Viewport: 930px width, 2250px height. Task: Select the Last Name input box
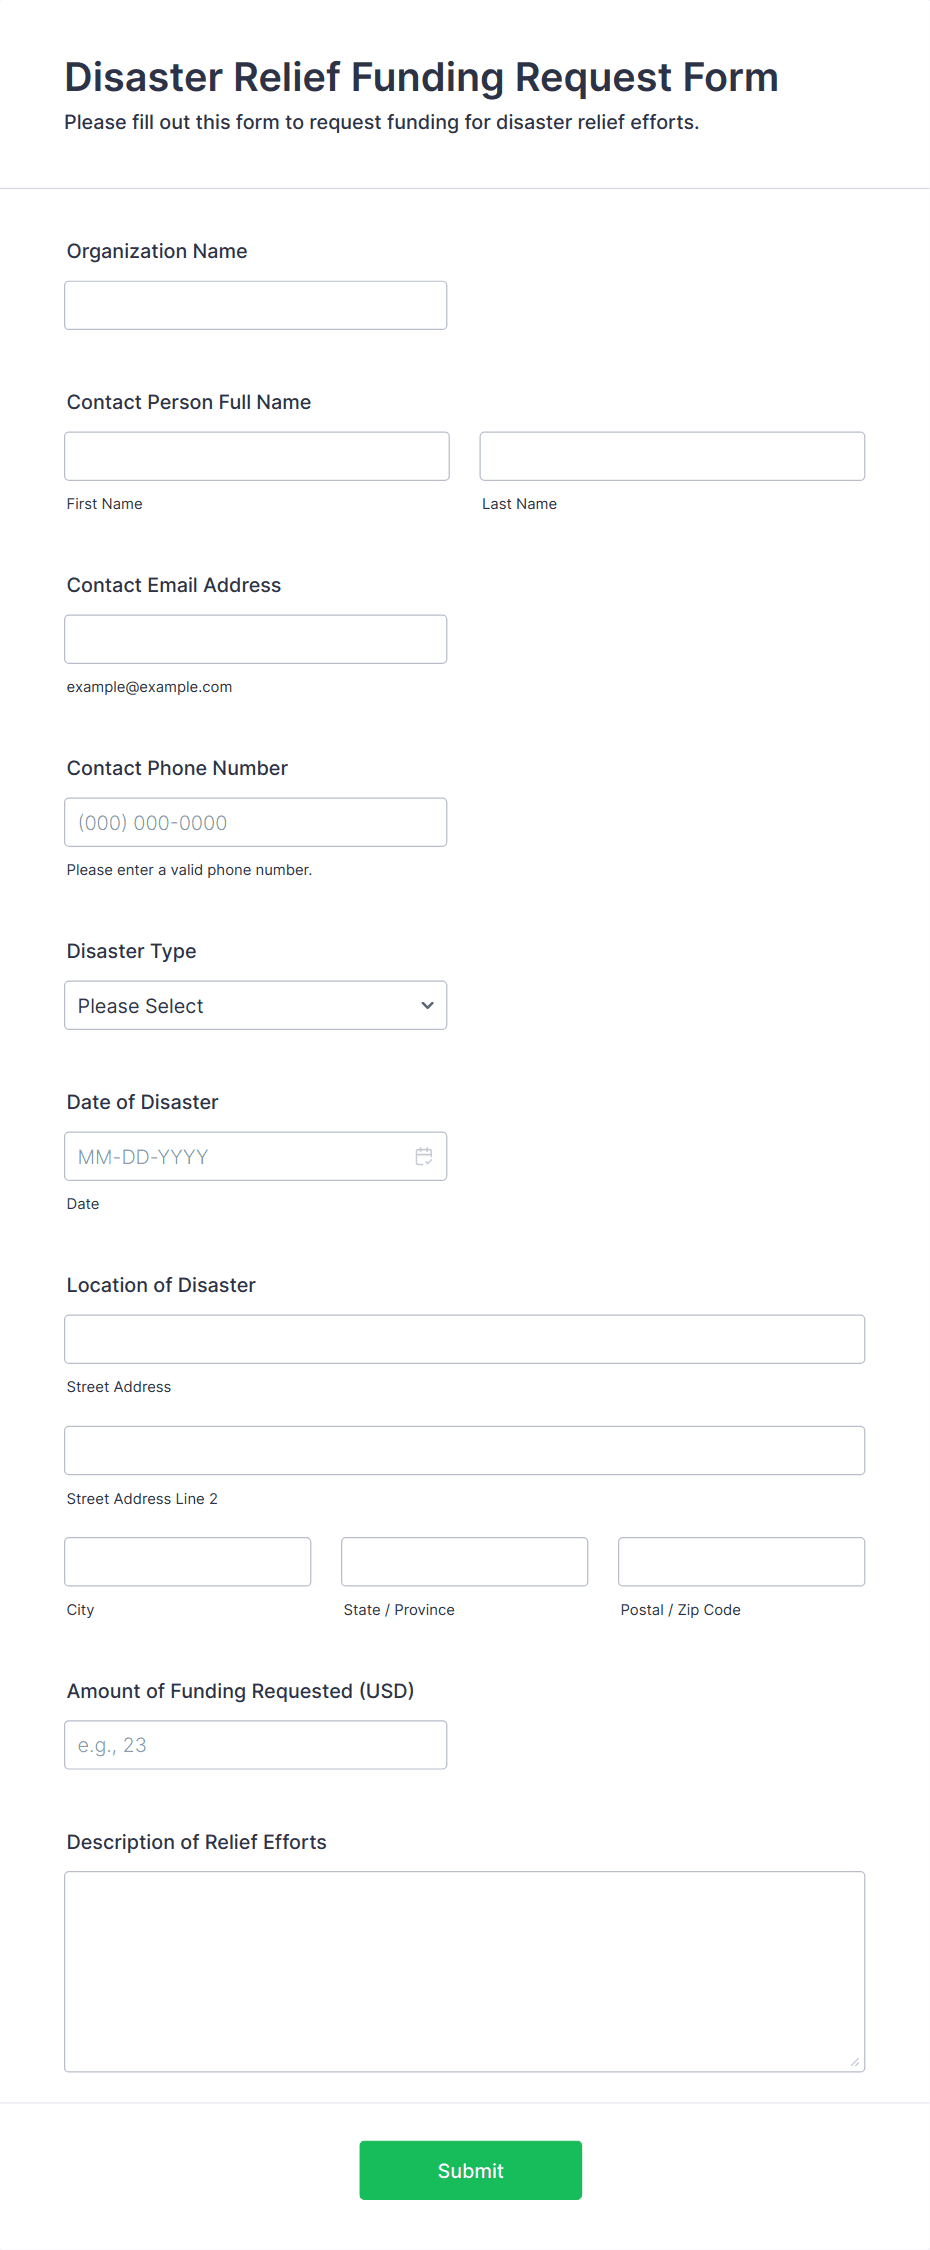point(672,456)
